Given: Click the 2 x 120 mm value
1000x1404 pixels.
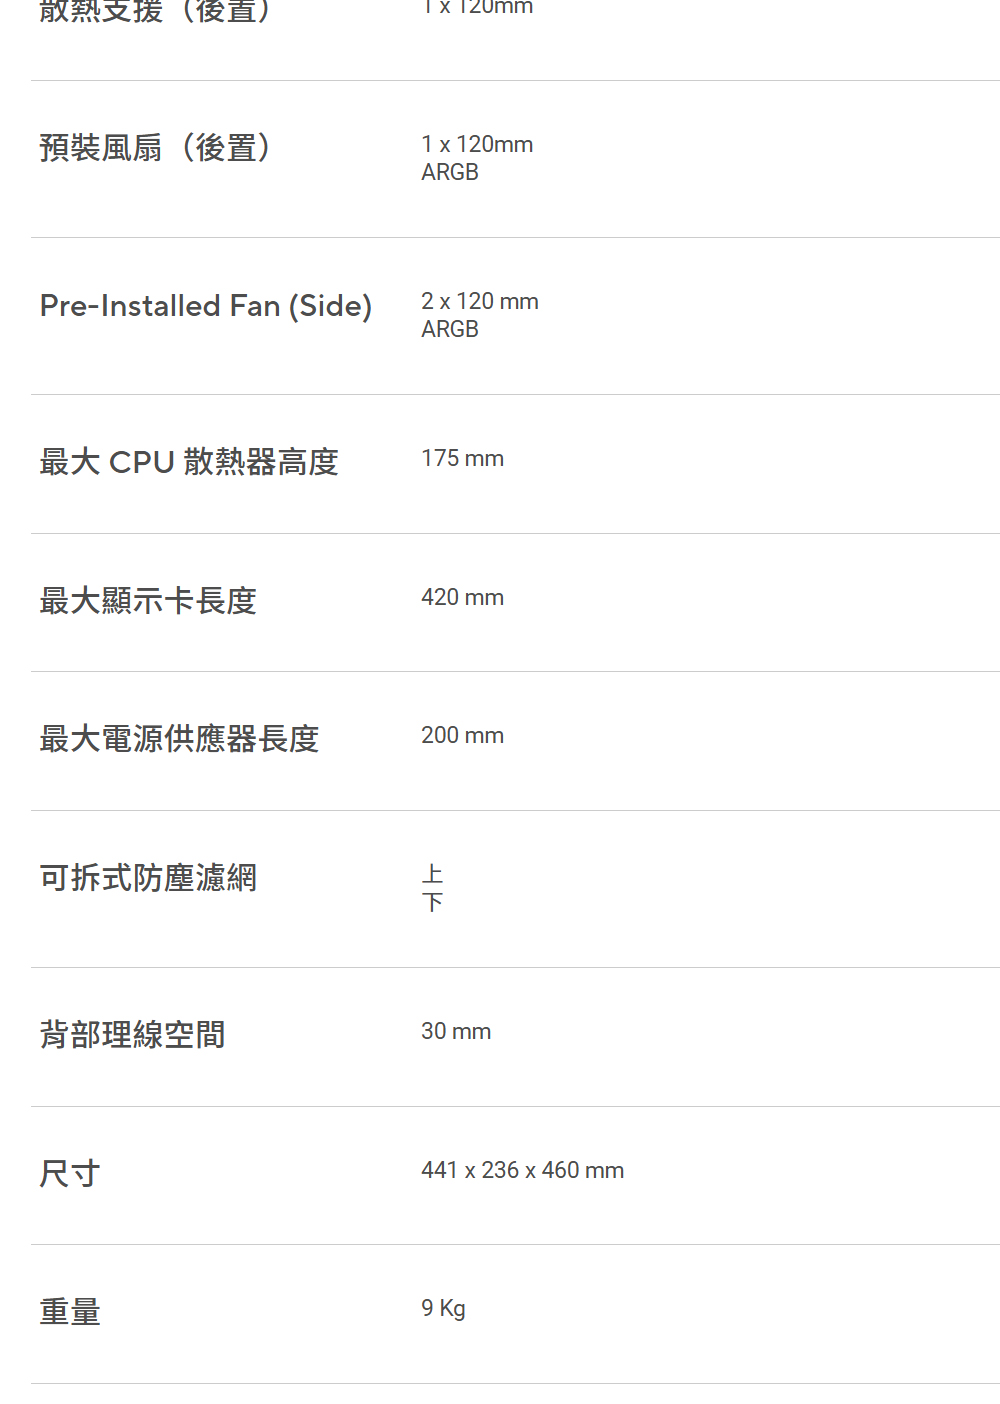Looking at the screenshot, I should tap(480, 301).
